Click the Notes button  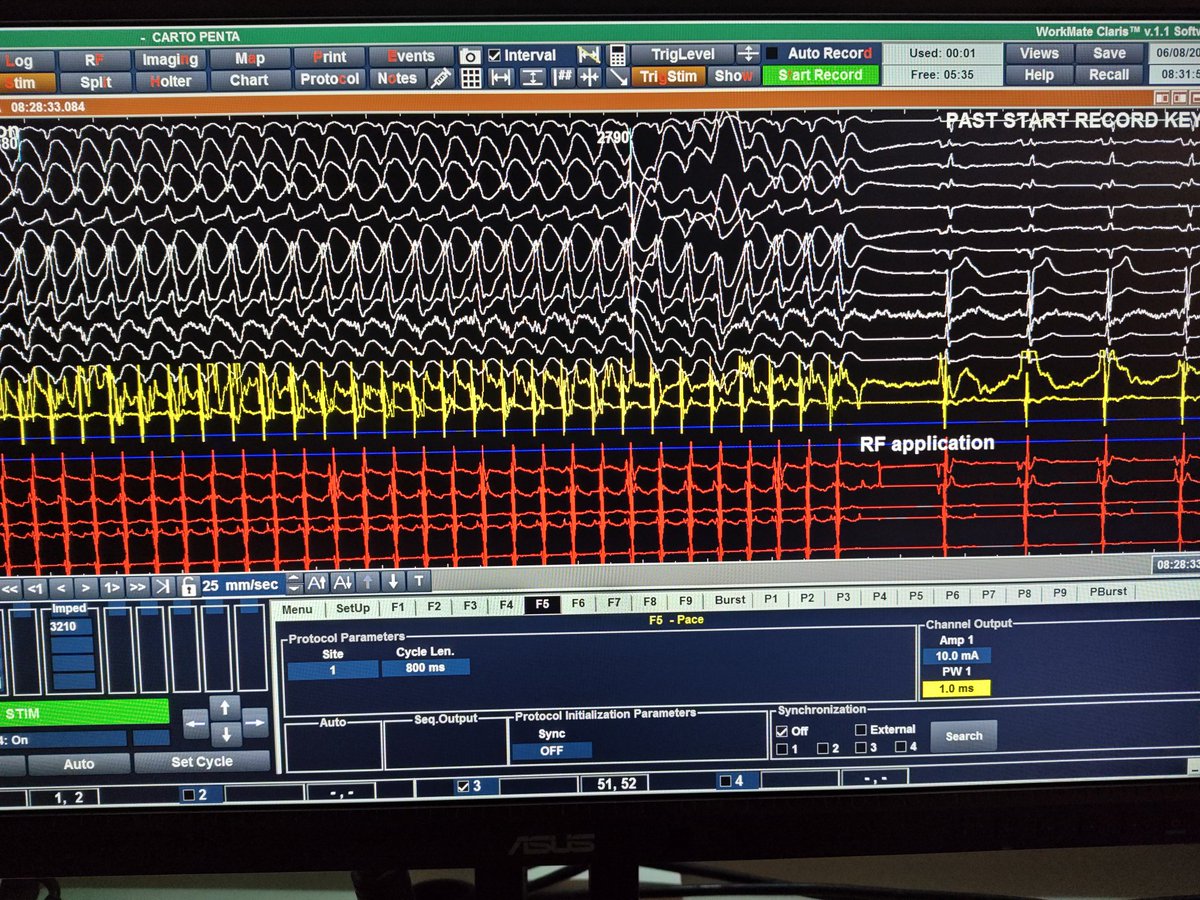click(397, 79)
